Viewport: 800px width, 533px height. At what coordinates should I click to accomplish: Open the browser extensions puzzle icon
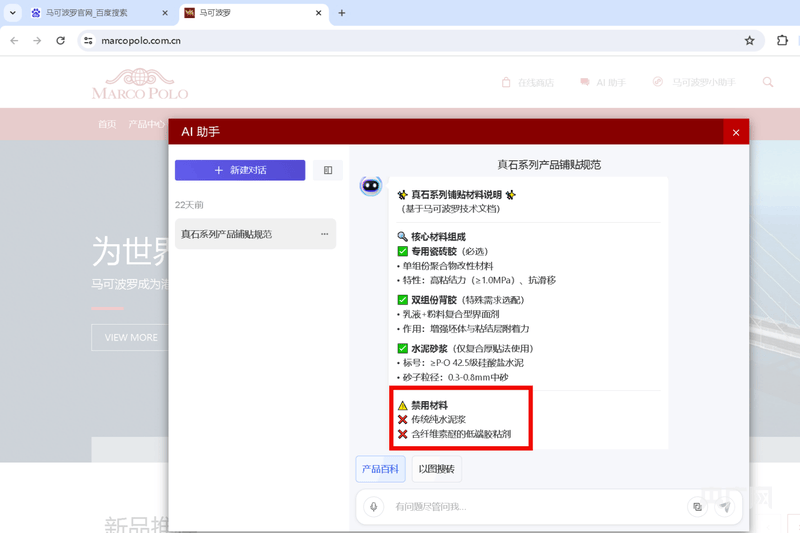782,40
